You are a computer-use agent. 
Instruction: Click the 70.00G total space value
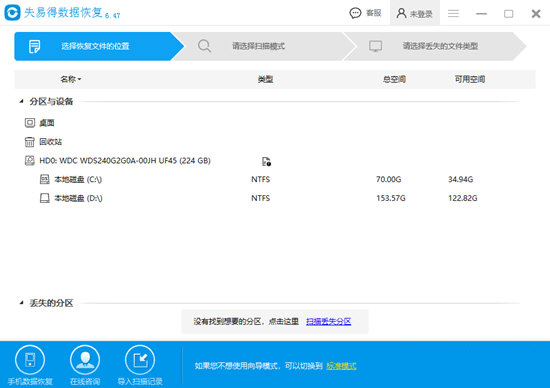tap(389, 180)
